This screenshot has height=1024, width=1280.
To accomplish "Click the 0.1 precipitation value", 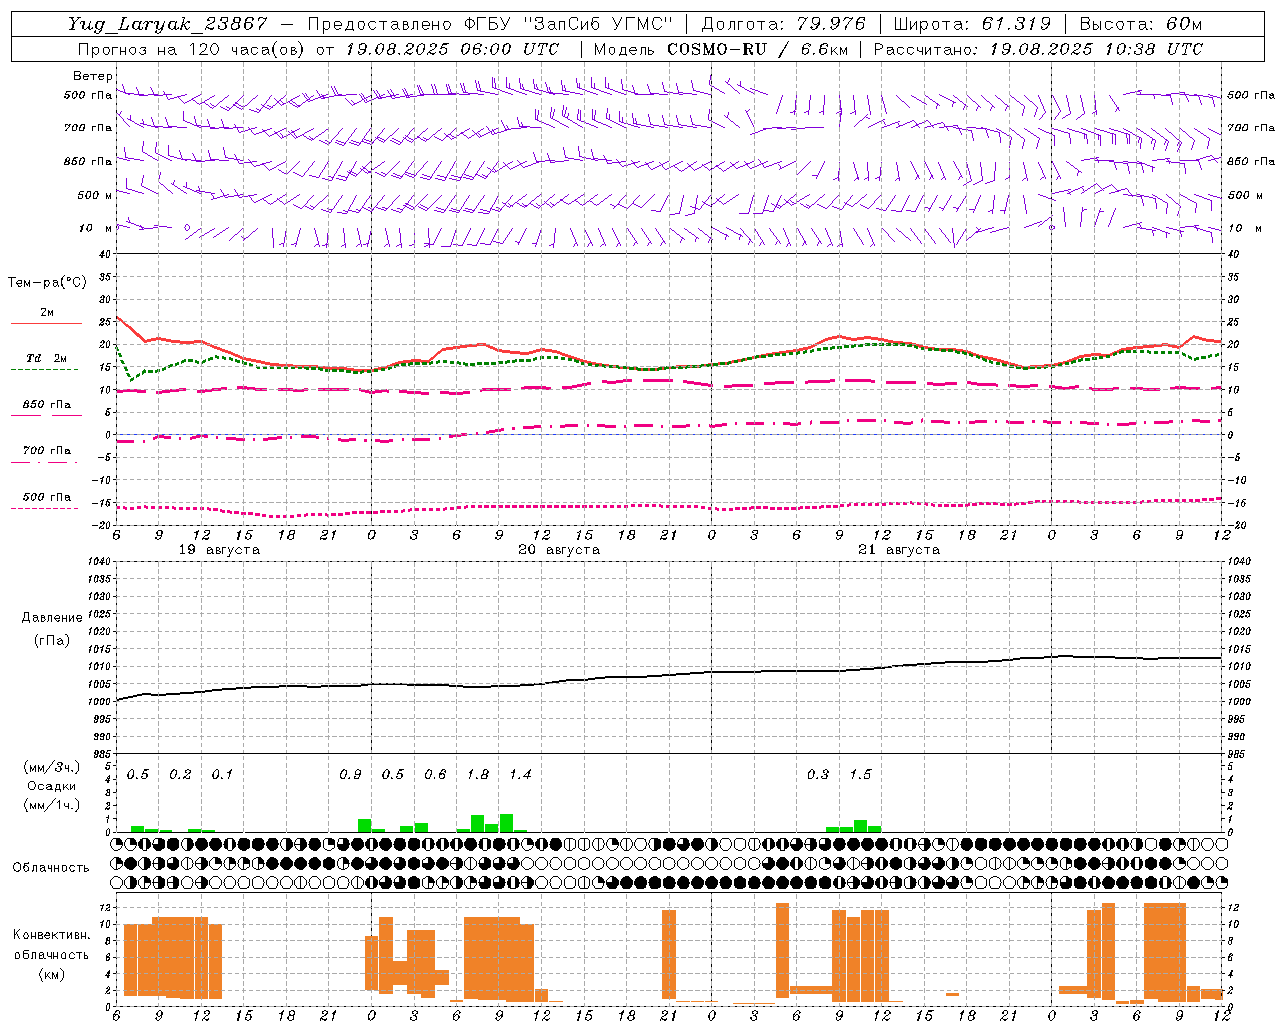I will [222, 775].
